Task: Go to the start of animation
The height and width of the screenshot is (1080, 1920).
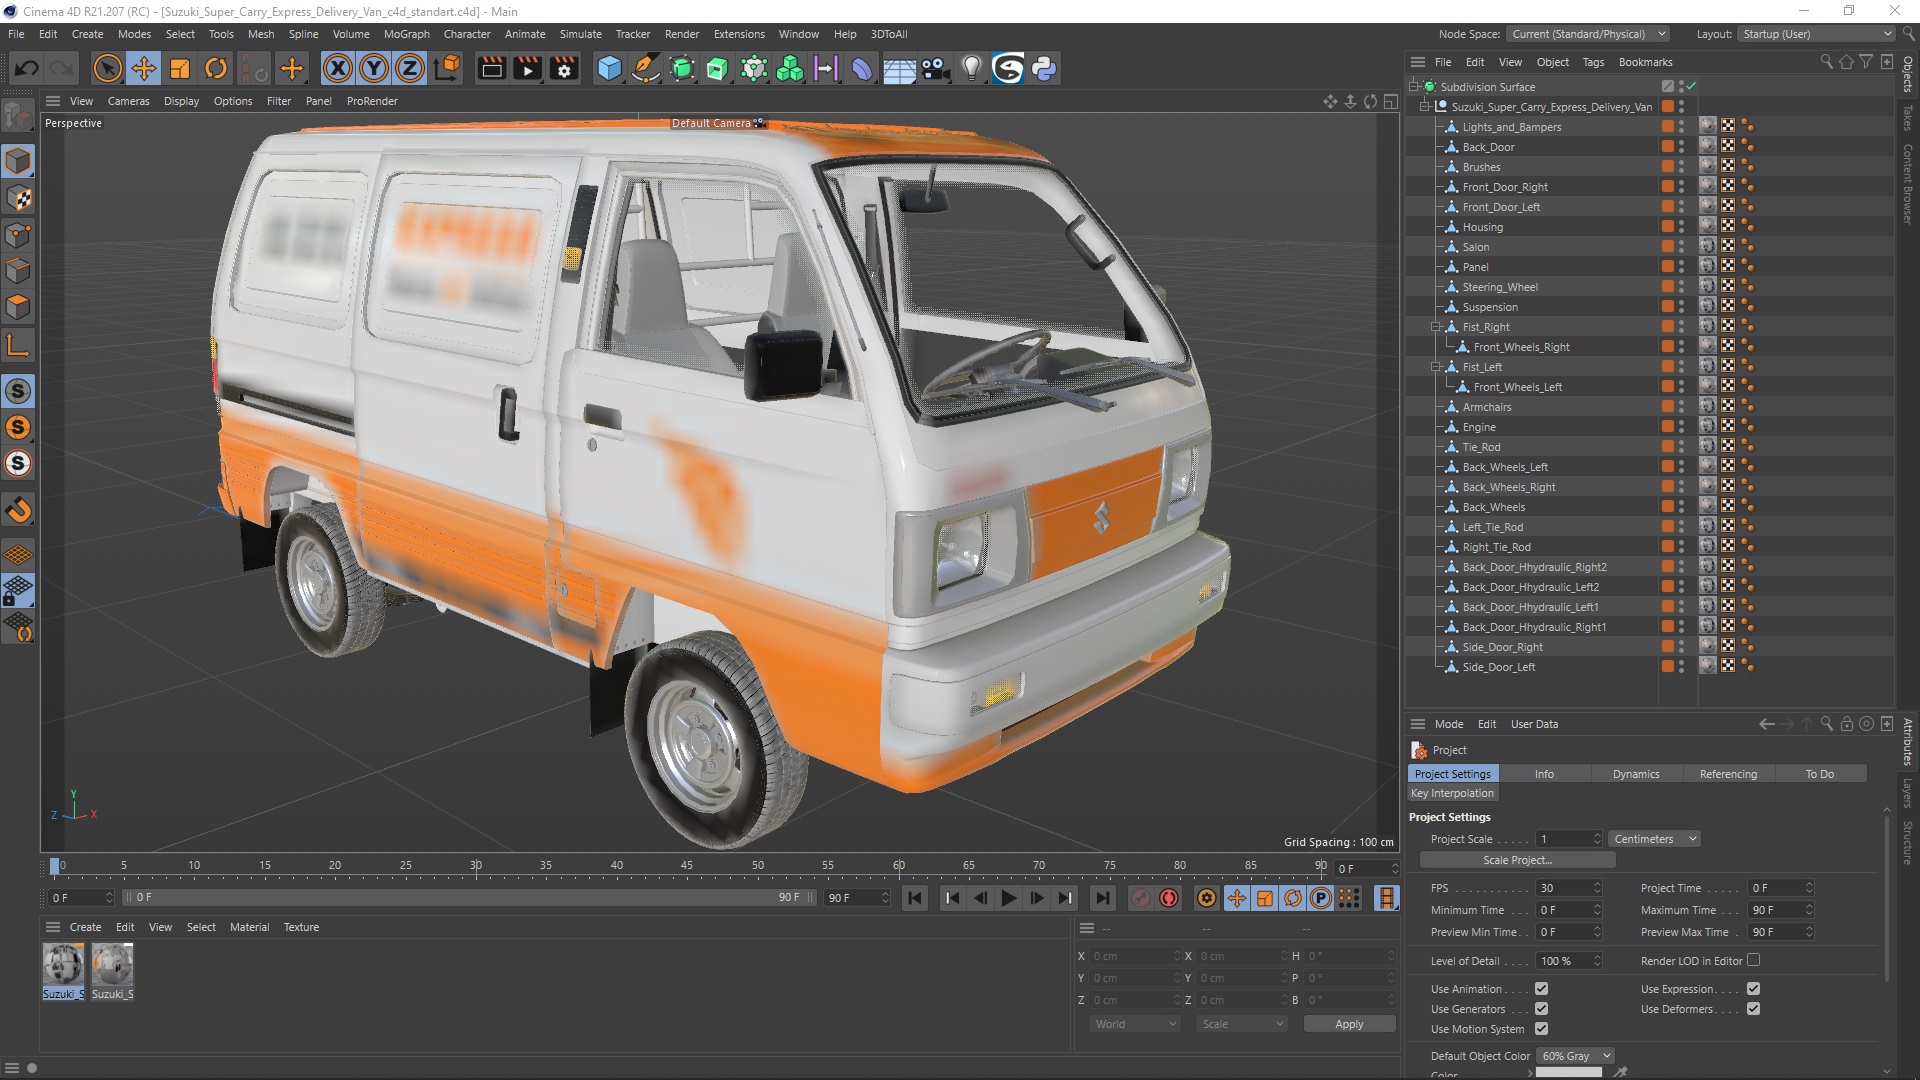Action: pos(915,898)
